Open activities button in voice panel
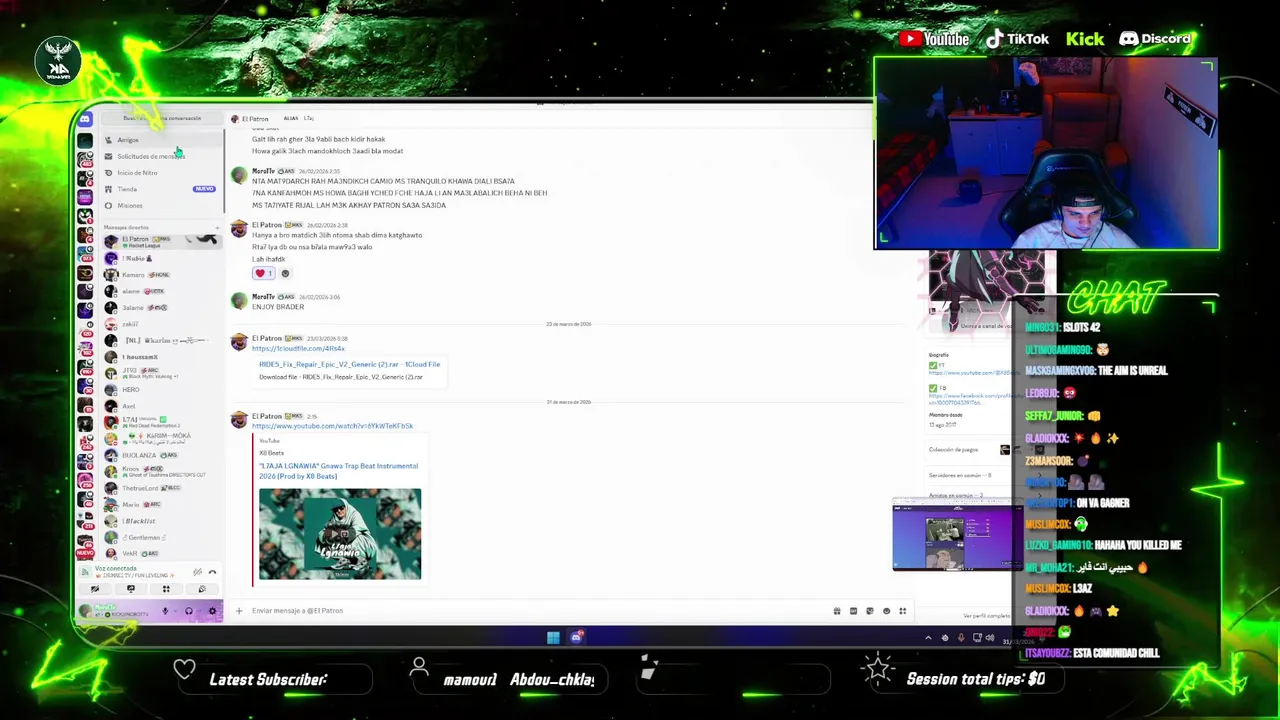 166,589
